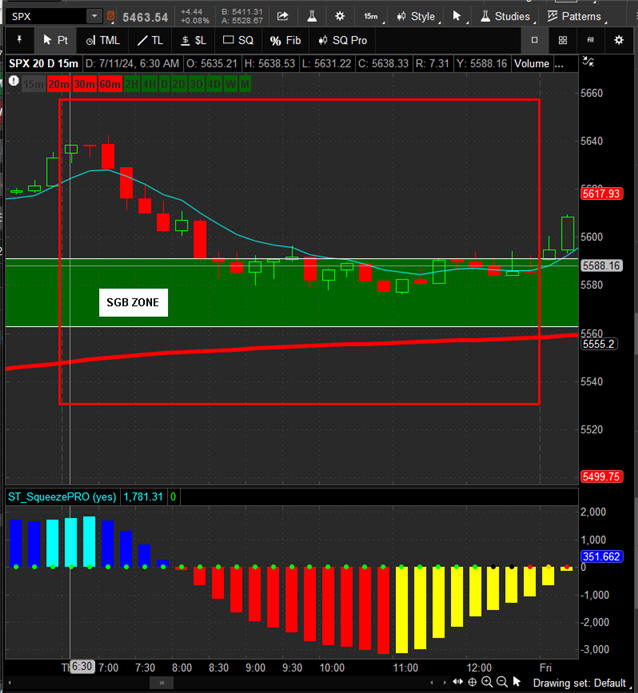
Task: Open the cursor drawing tools menu
Action: pos(458,16)
